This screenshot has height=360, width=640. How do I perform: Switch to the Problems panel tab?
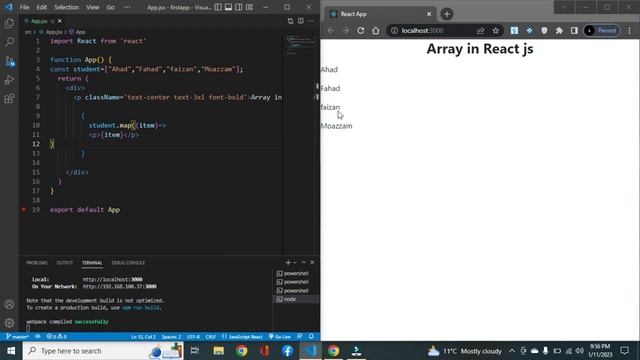coord(37,263)
